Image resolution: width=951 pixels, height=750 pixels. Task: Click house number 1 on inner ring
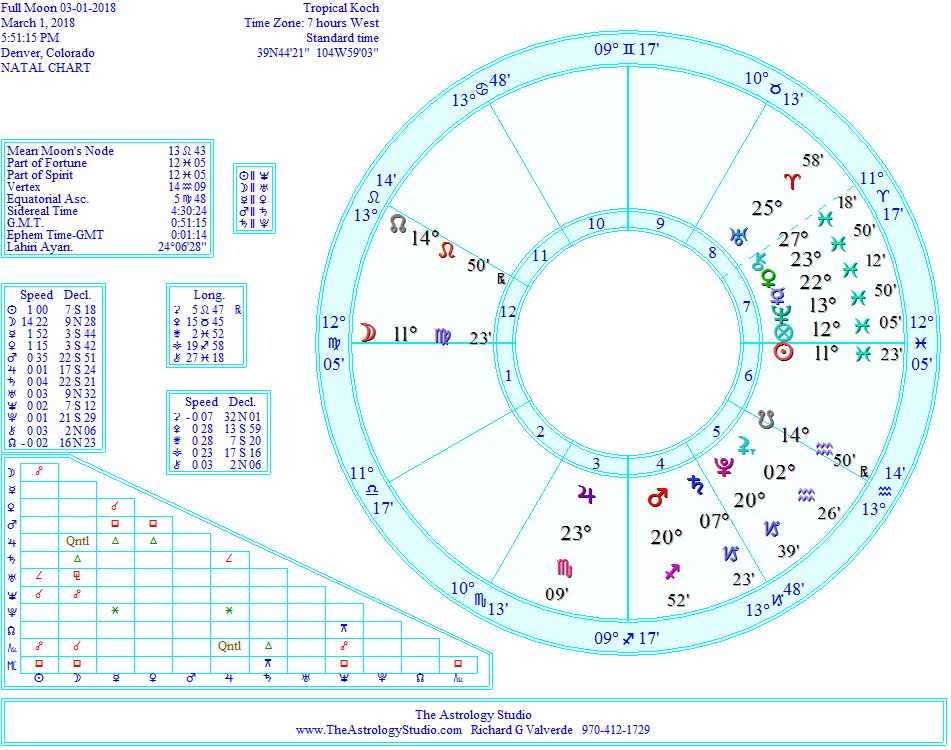(x=508, y=376)
